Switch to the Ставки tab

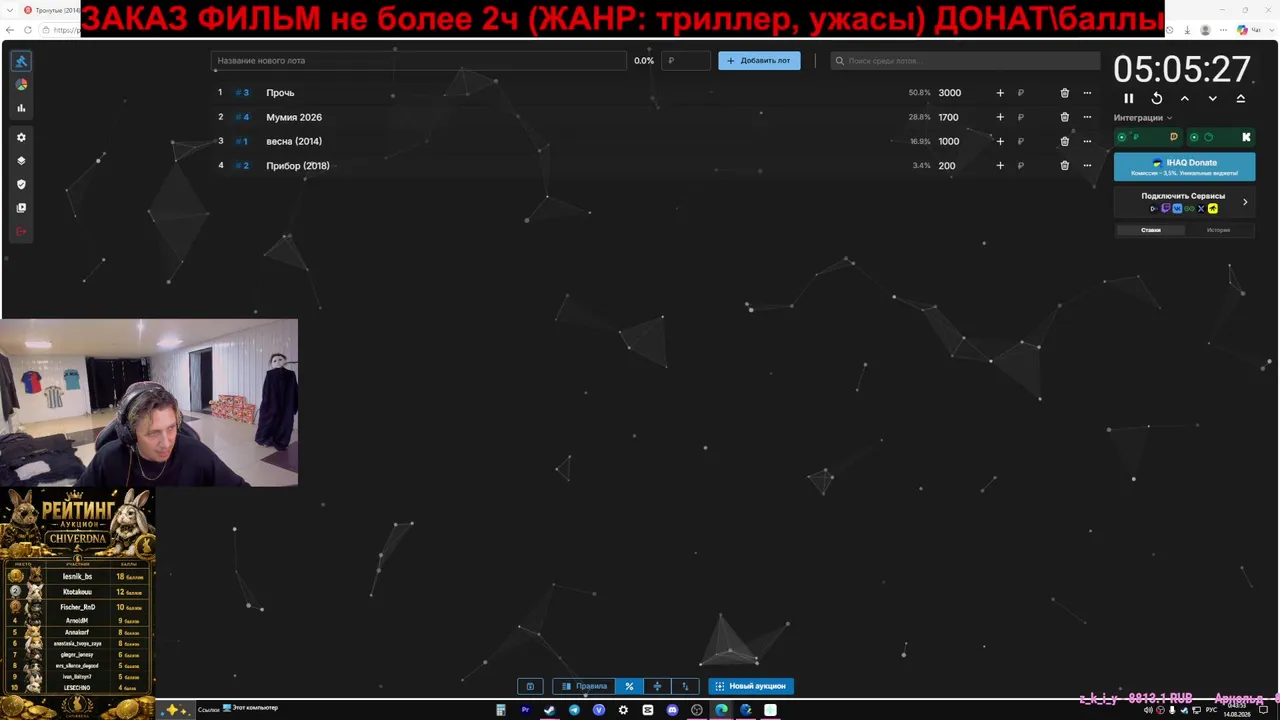point(1151,230)
